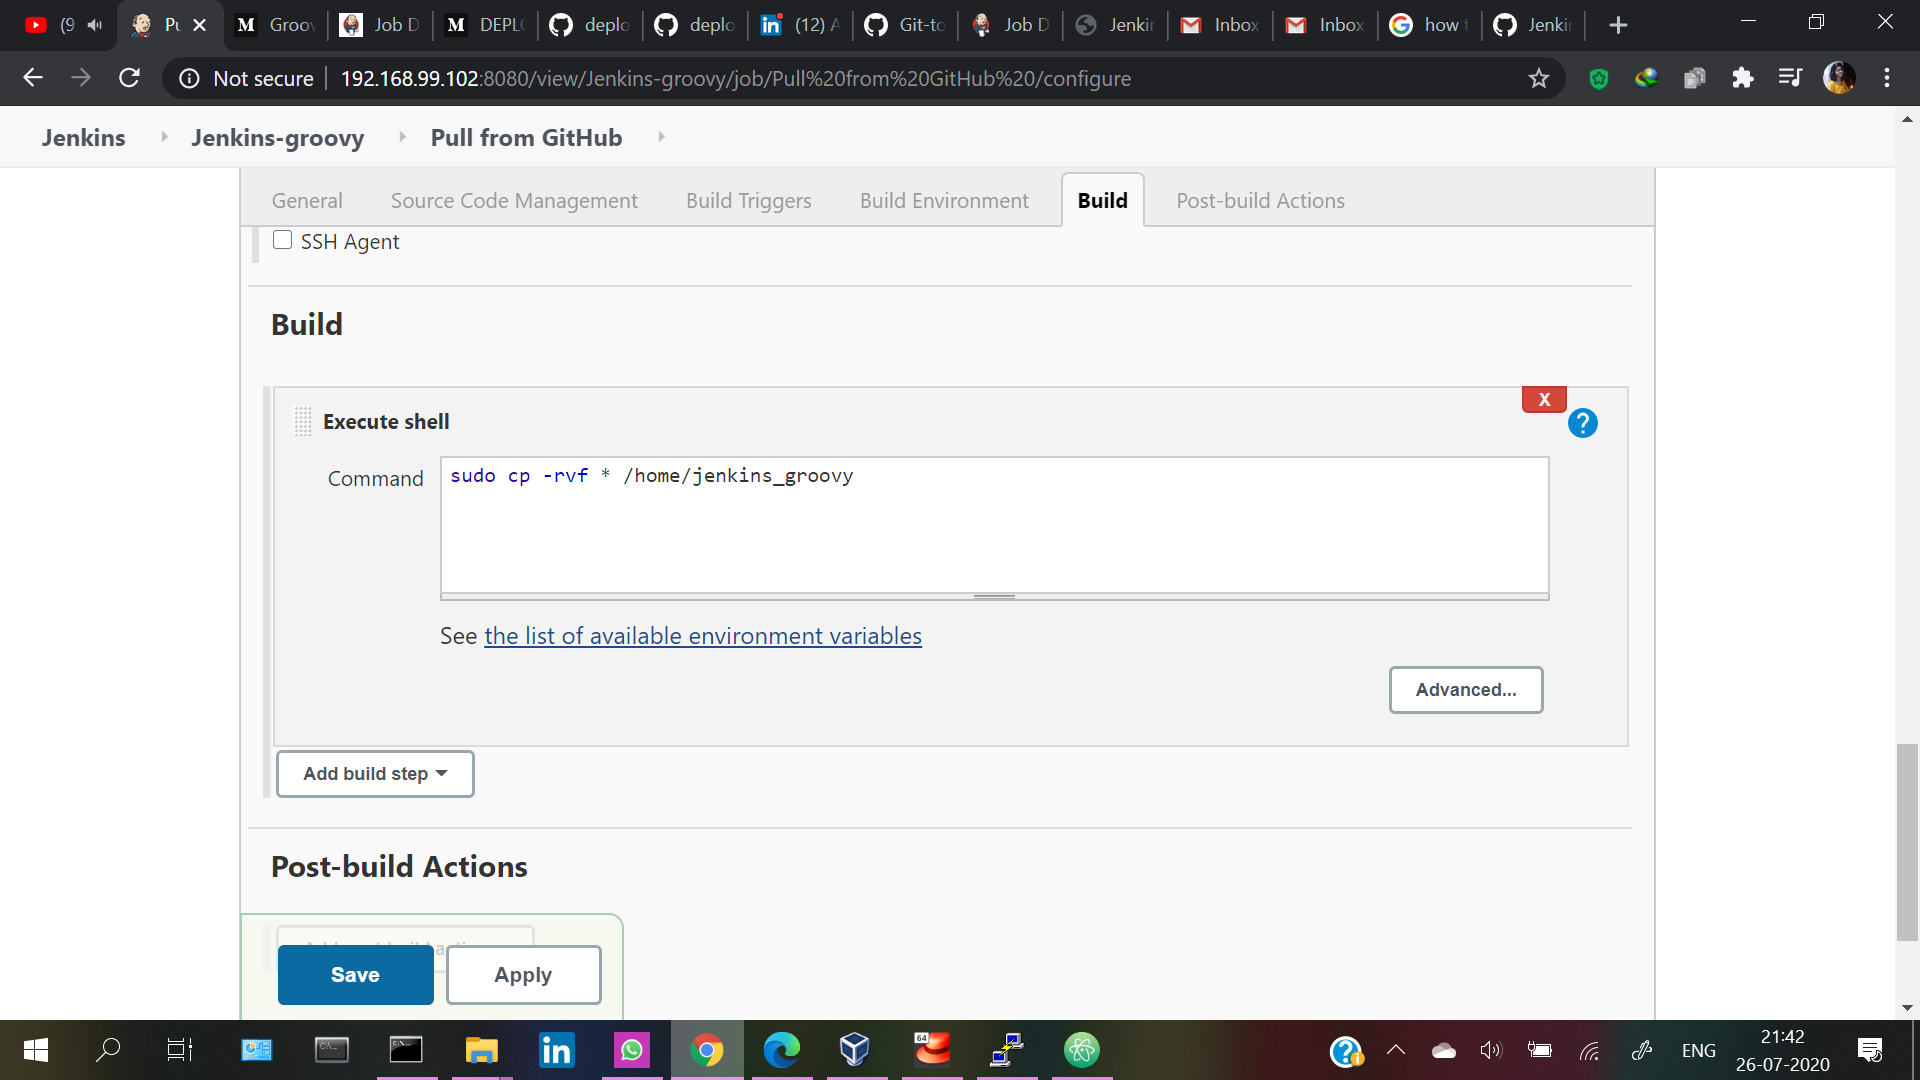This screenshot has width=1920, height=1080.
Task: Expand the Pull from GitHub breadcrumb arrow
Action: tap(661, 137)
